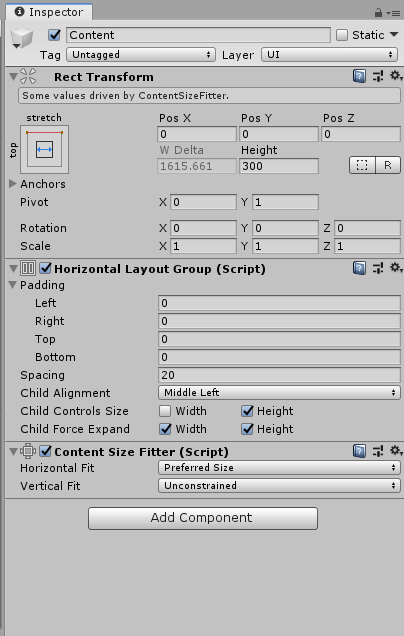Disable the Horizontal Layout Group component

click(45, 268)
